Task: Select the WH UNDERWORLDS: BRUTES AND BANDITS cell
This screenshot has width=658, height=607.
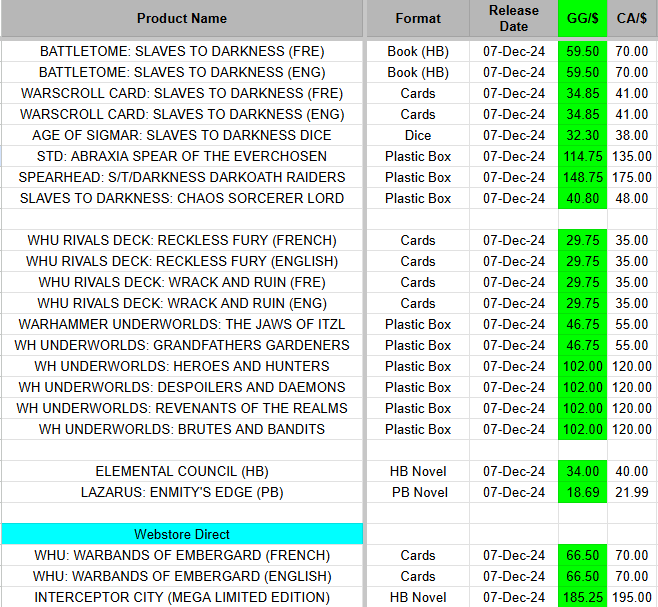Action: pos(182,429)
